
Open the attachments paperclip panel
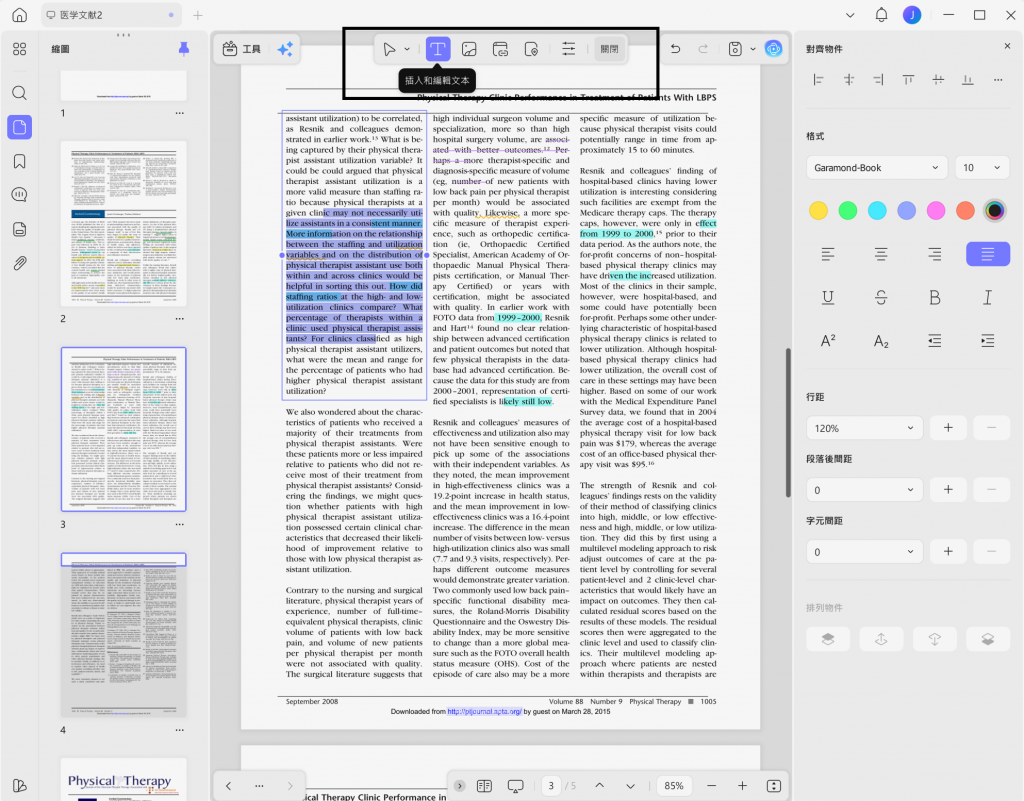20,263
